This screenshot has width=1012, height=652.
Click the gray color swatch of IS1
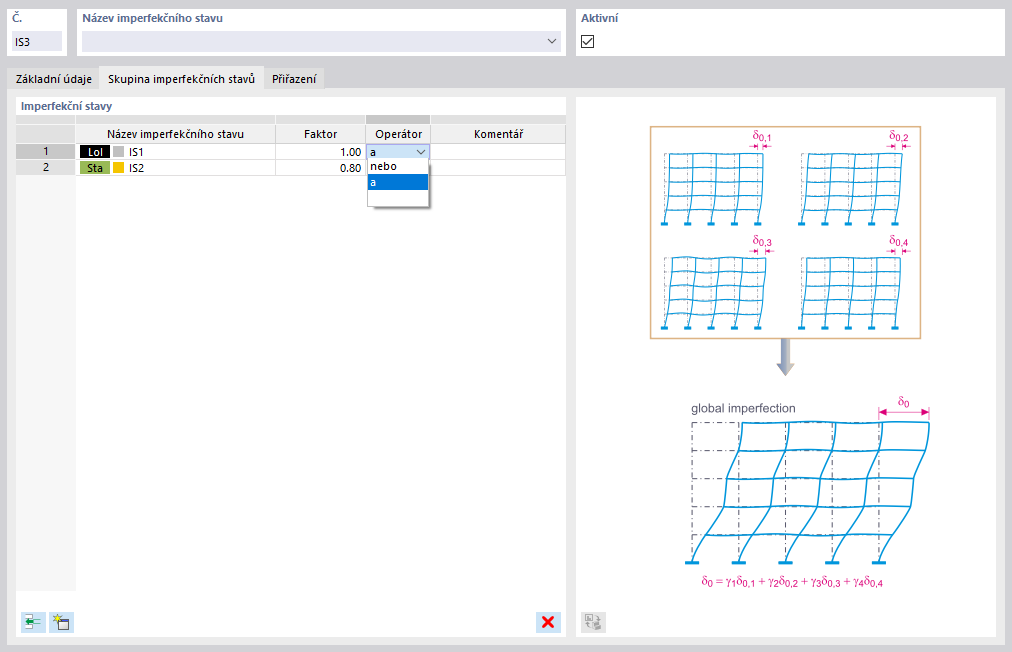[x=119, y=152]
